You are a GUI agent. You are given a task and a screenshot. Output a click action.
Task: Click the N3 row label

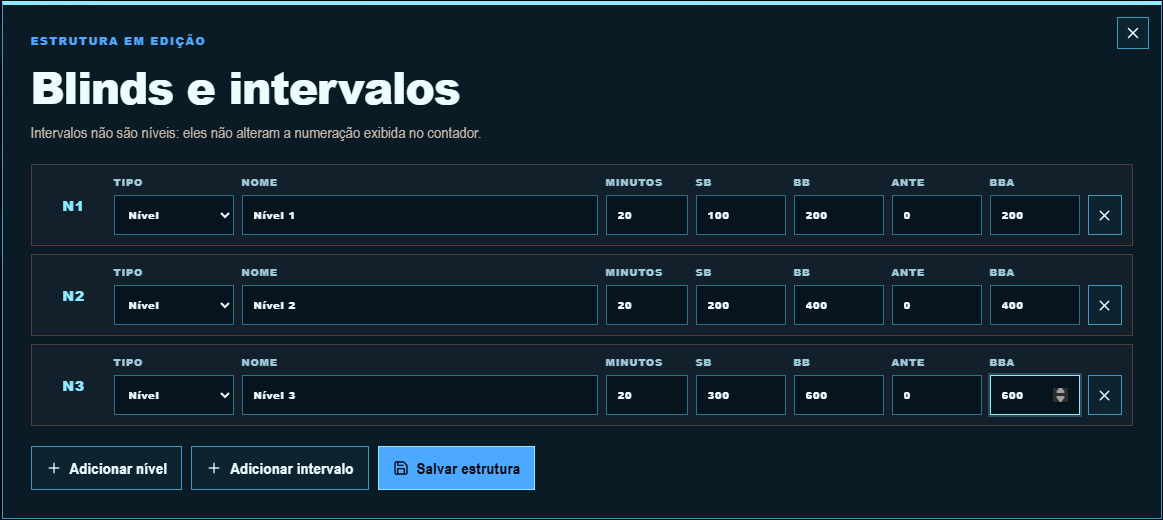73,386
